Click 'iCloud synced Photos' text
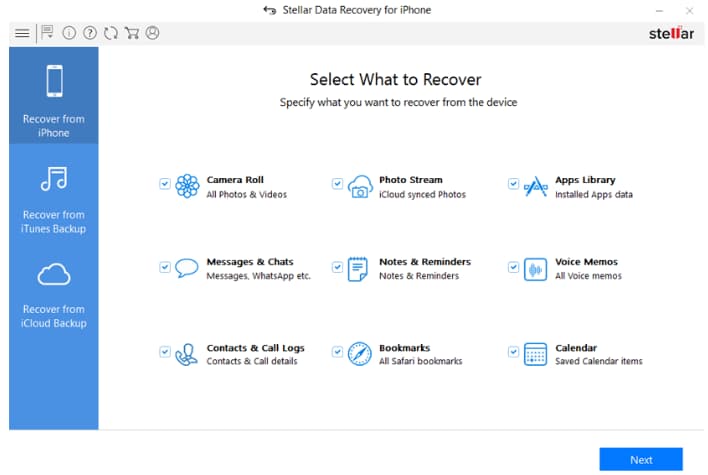708x475 pixels. click(422, 195)
